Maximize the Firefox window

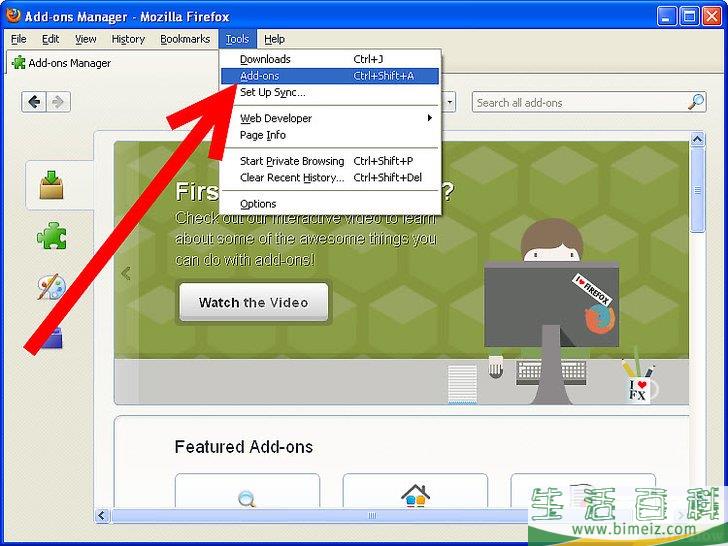point(689,16)
